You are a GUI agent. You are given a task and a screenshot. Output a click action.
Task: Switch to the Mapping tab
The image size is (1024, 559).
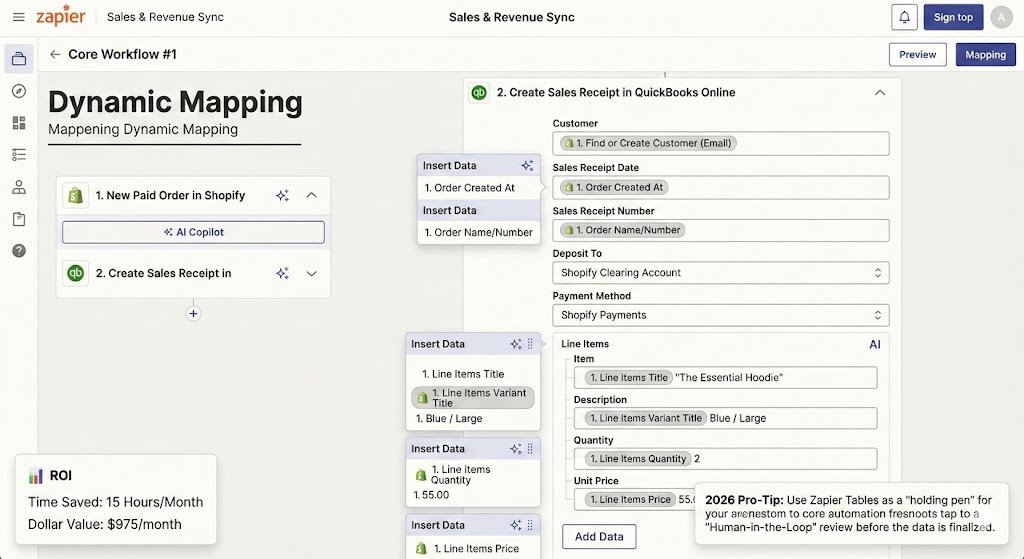tap(985, 55)
